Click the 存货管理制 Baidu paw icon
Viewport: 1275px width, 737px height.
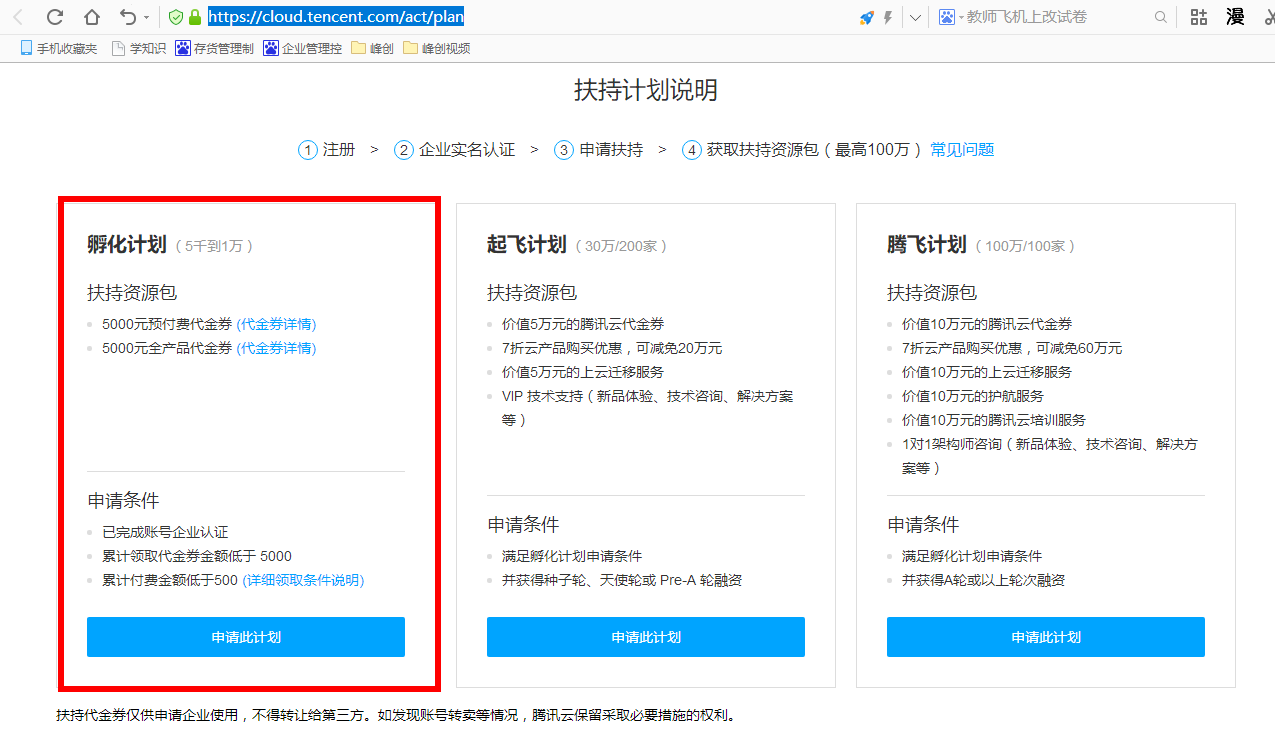click(x=183, y=48)
